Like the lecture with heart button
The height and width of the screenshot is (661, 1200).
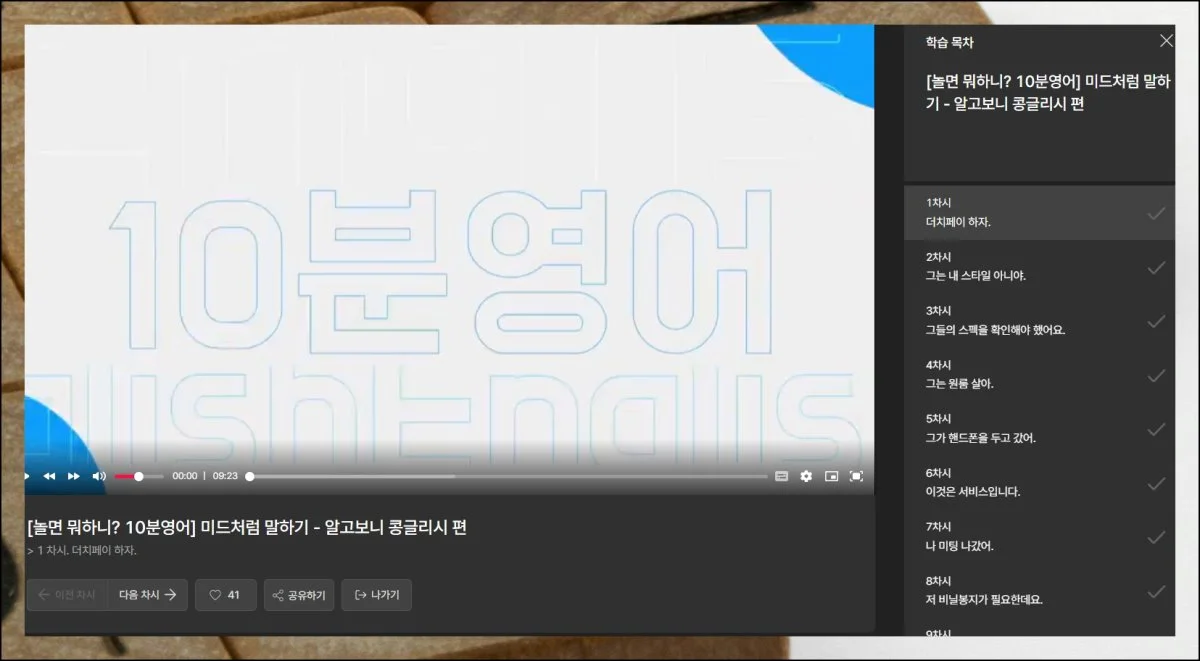[226, 595]
